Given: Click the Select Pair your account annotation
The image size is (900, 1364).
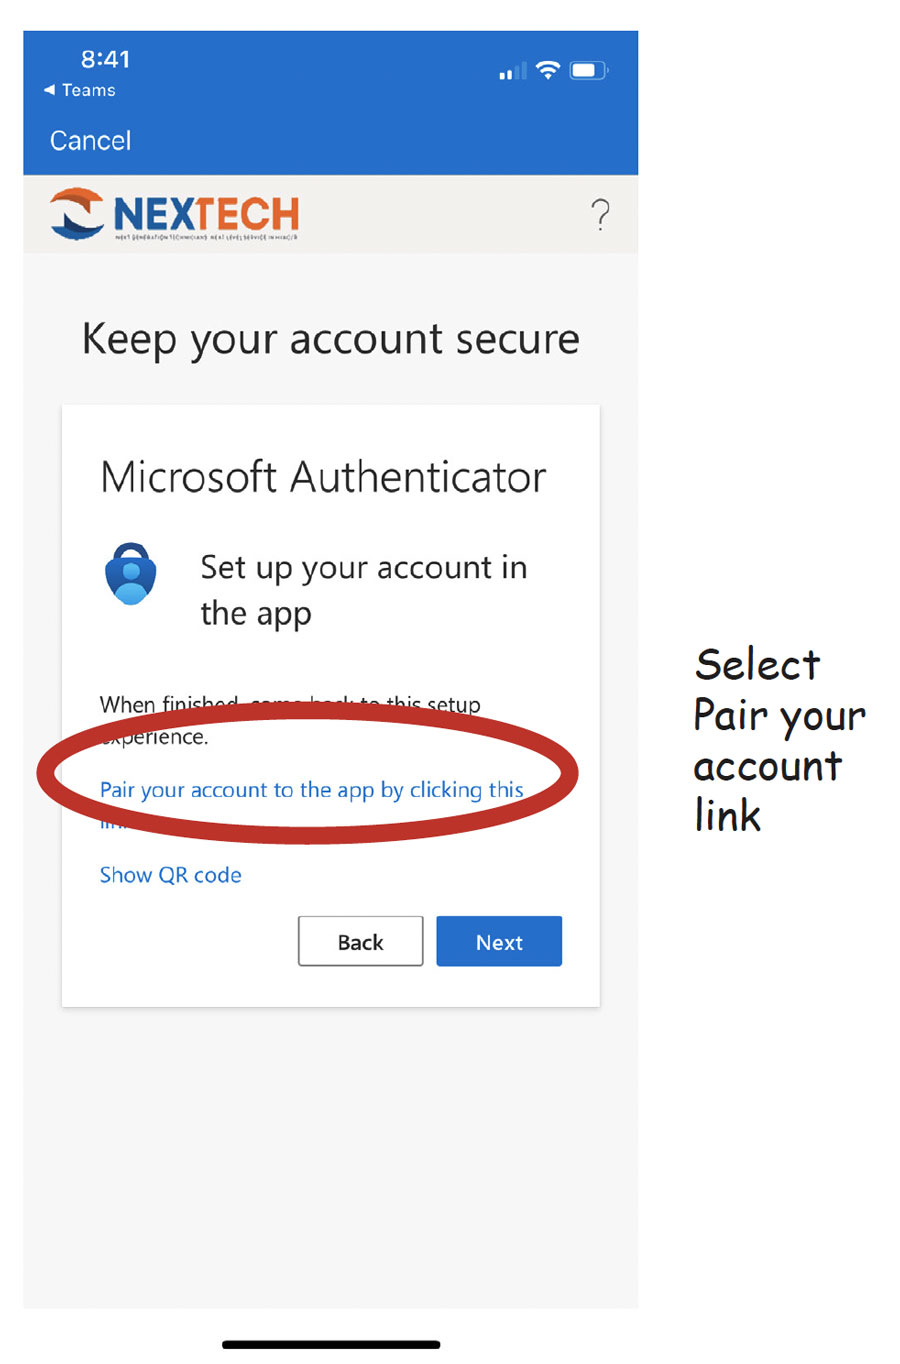Looking at the screenshot, I should pos(779,740).
